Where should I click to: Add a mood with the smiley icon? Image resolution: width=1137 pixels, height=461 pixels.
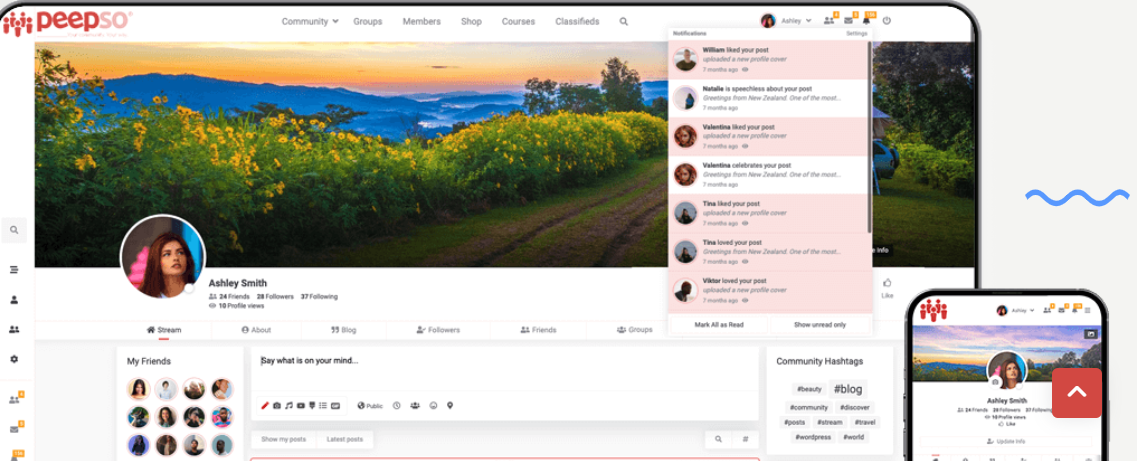pos(434,406)
